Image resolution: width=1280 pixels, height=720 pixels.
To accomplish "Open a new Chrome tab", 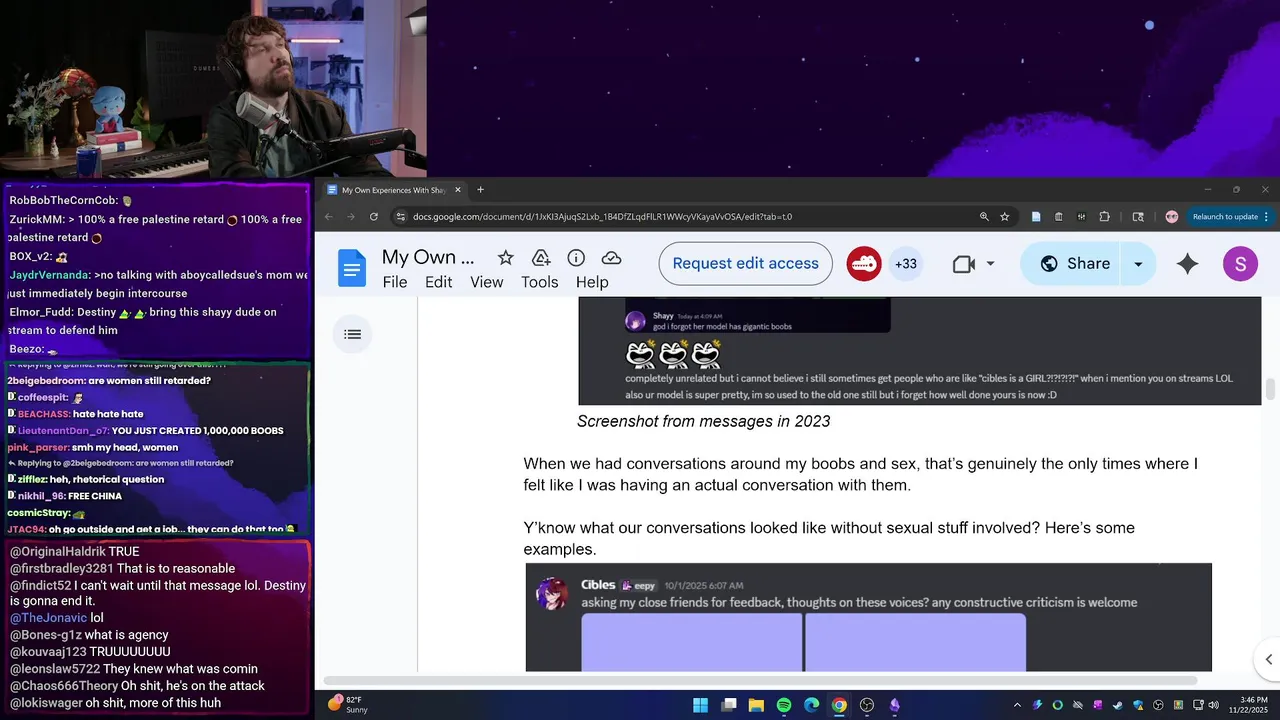I will (x=480, y=190).
